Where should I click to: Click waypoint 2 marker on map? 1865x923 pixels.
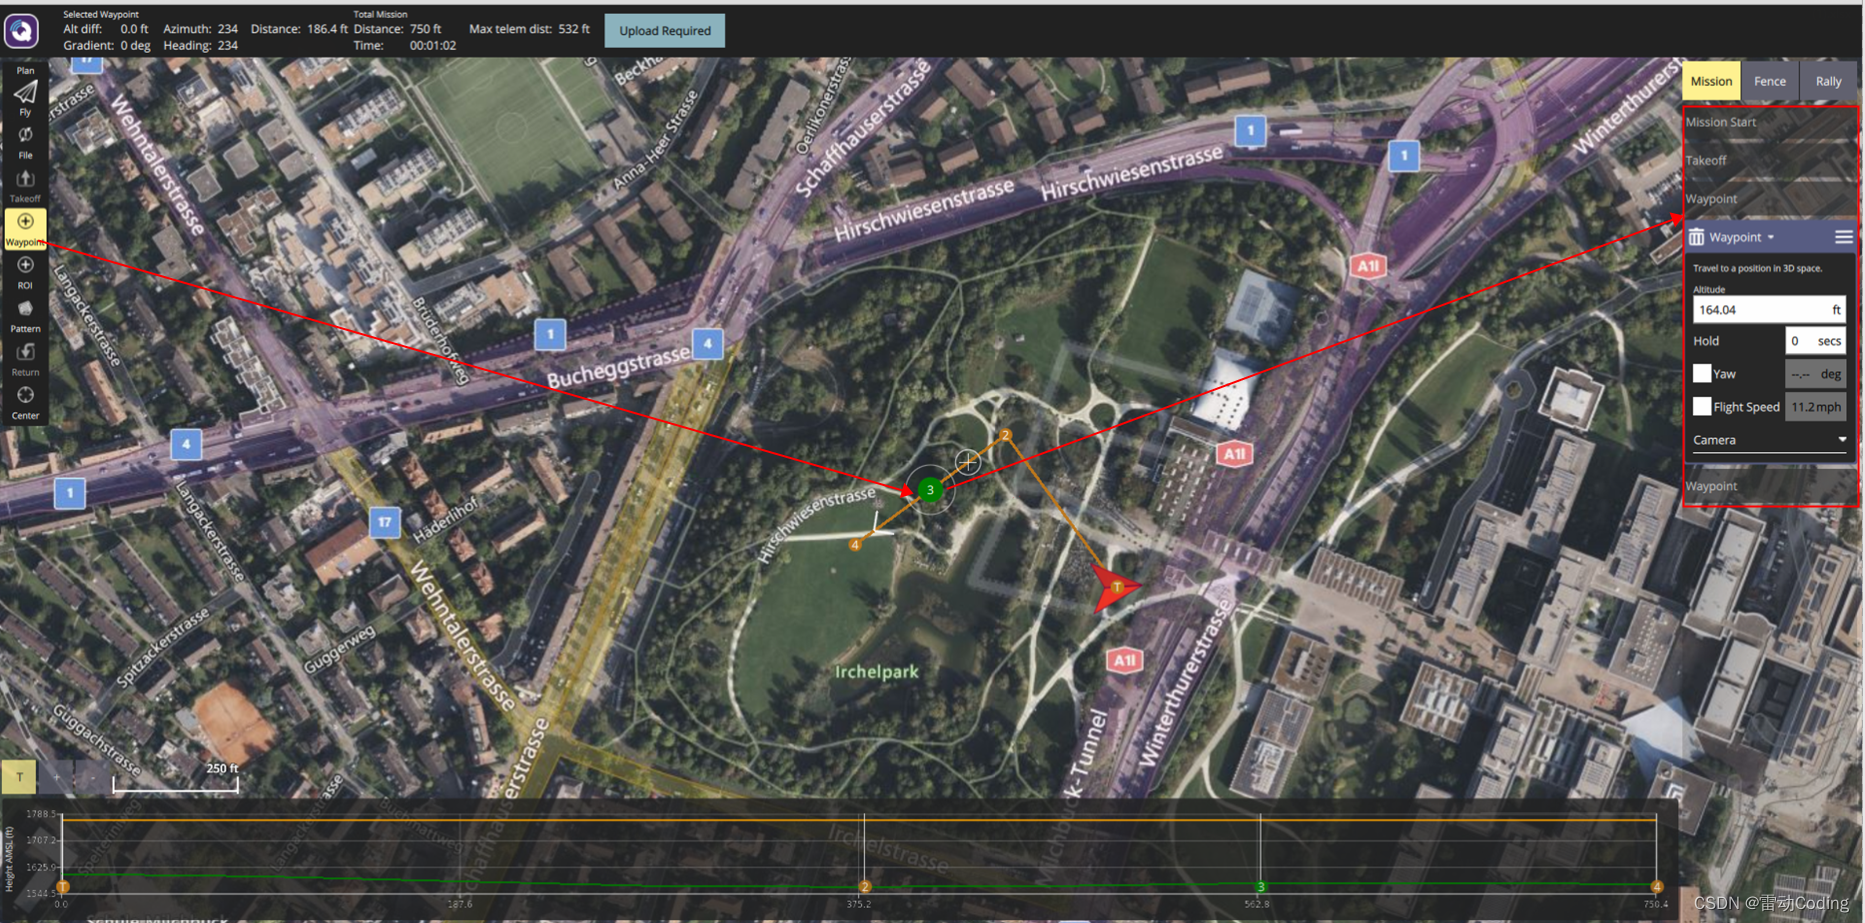pyautogui.click(x=1005, y=435)
